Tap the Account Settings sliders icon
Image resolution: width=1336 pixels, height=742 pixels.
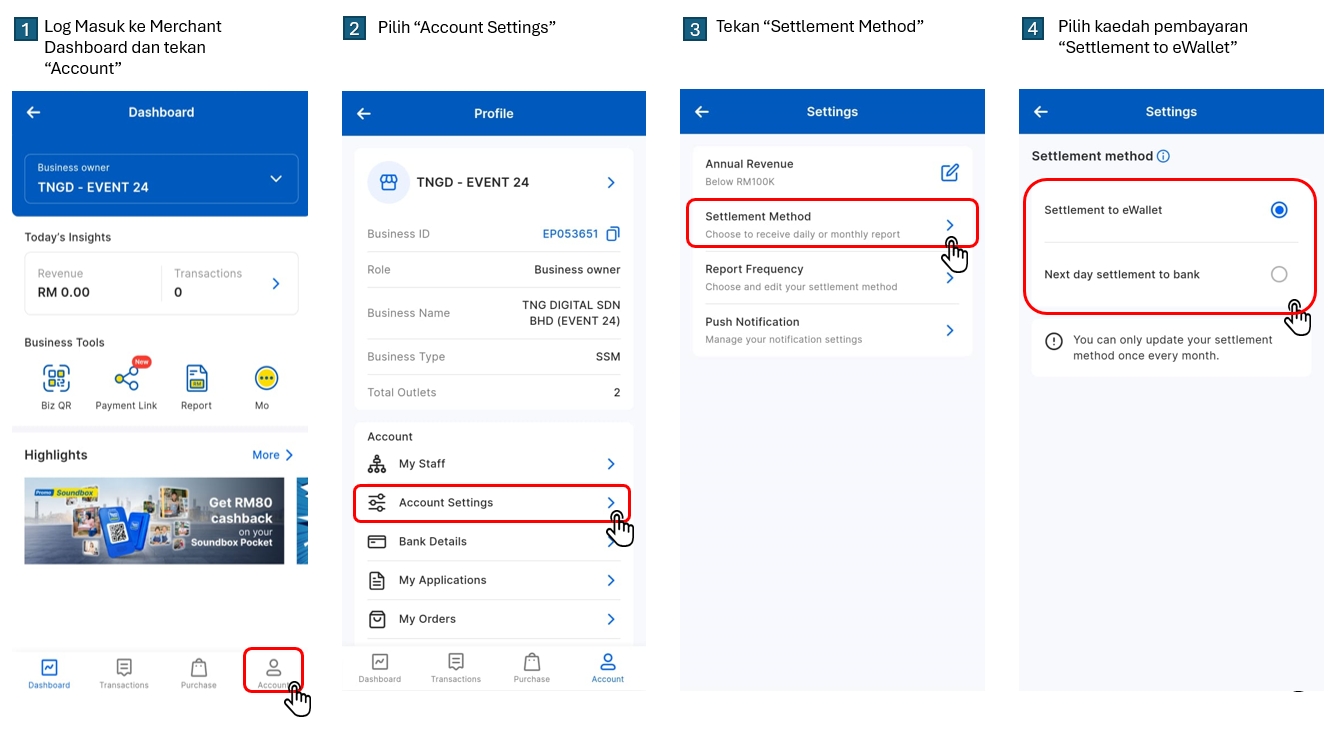[377, 503]
